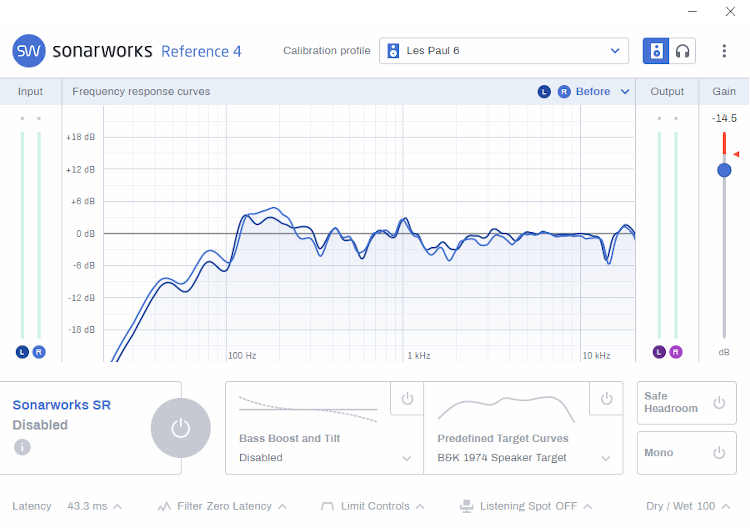Toggle Bass Boost and Tilt power button
This screenshot has height=528, width=750.
pos(407,398)
